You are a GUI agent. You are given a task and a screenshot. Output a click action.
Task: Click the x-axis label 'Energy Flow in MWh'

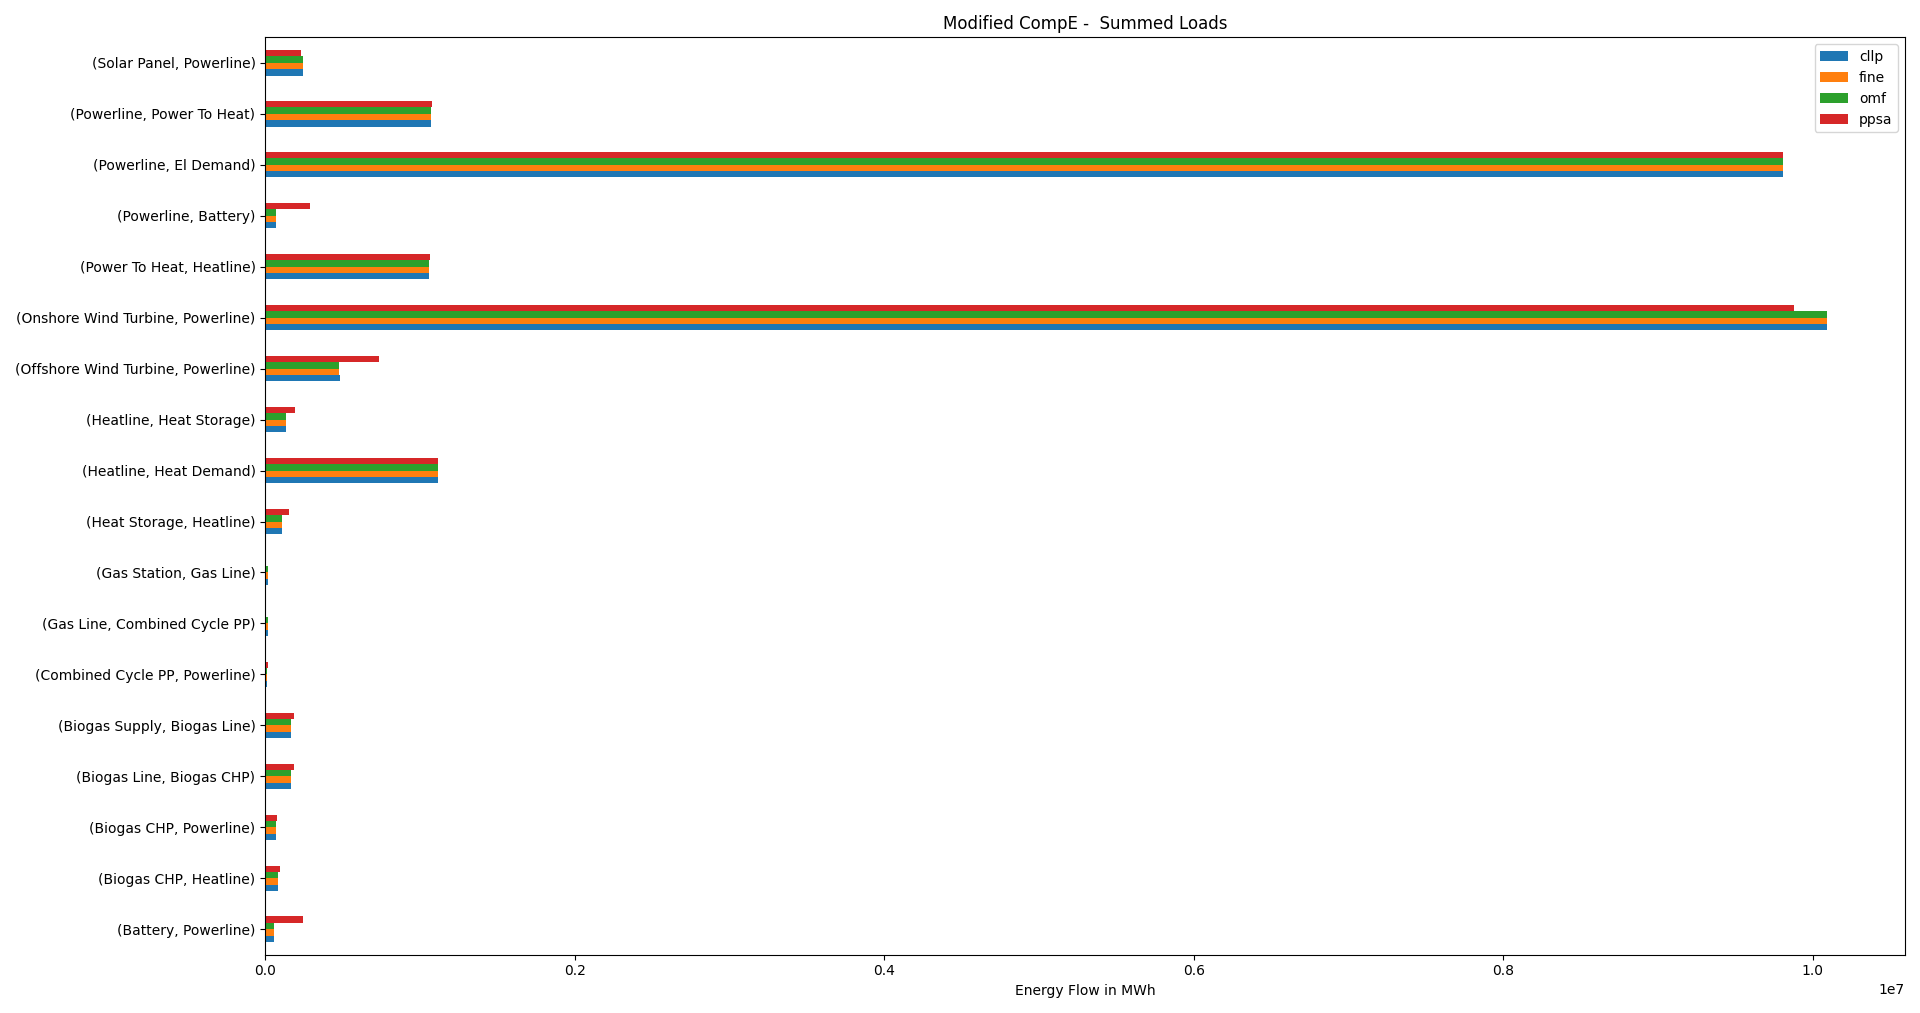coord(1085,990)
